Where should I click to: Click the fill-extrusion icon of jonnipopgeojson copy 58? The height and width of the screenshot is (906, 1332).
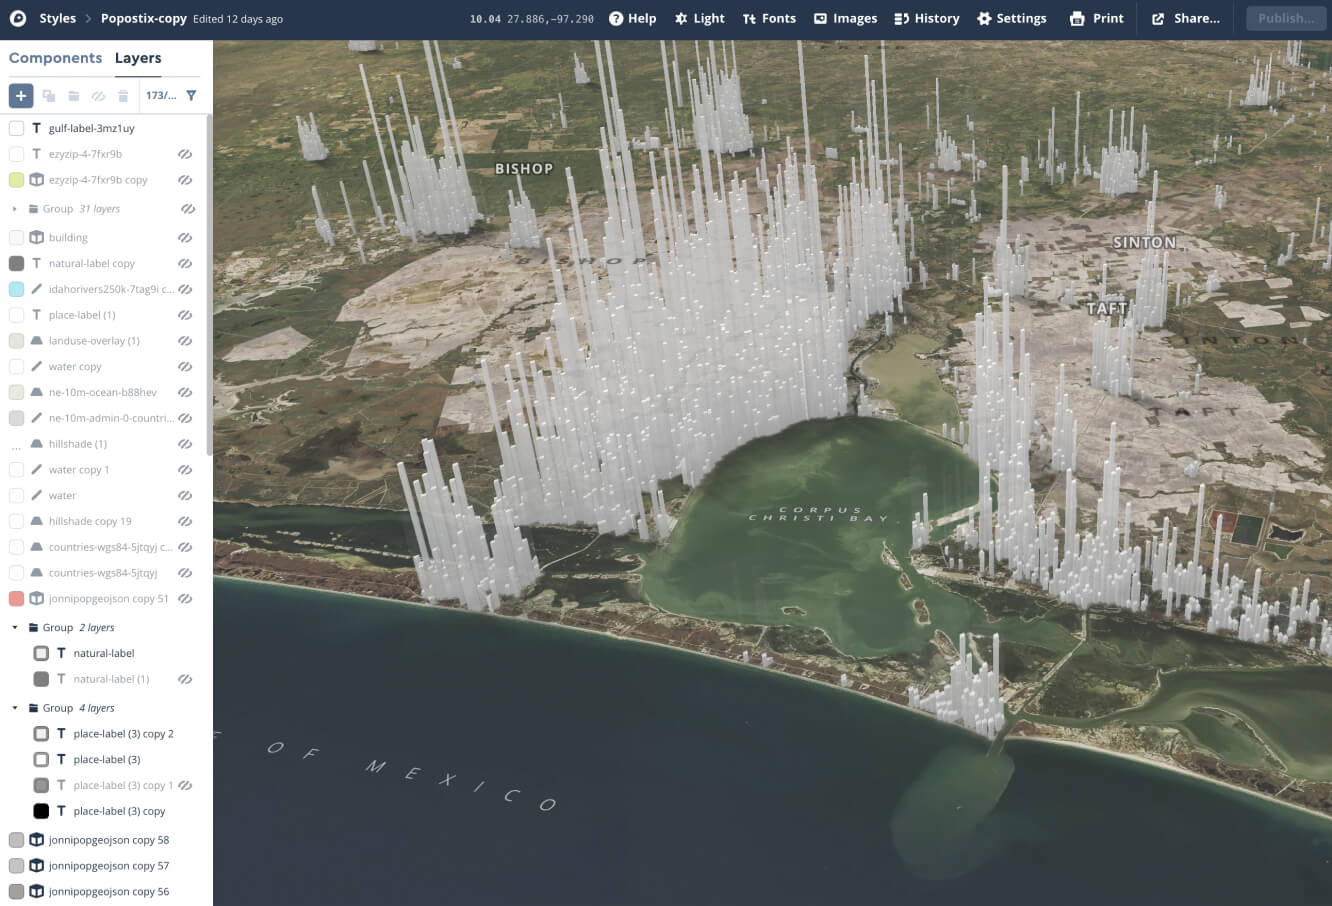(x=37, y=840)
